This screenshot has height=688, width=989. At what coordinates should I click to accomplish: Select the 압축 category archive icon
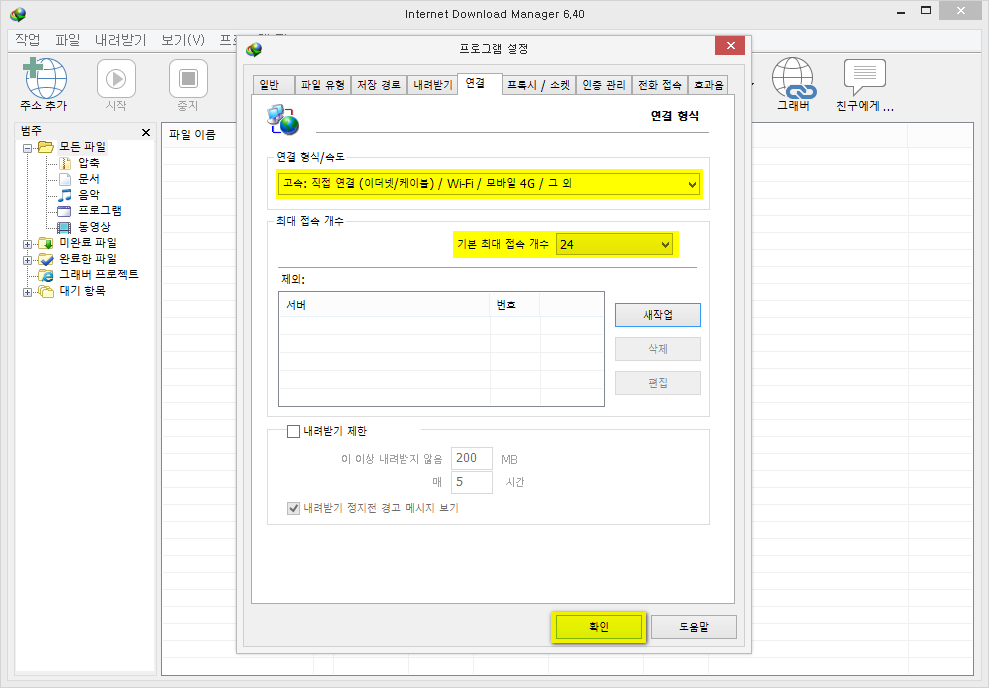pyautogui.click(x=64, y=163)
